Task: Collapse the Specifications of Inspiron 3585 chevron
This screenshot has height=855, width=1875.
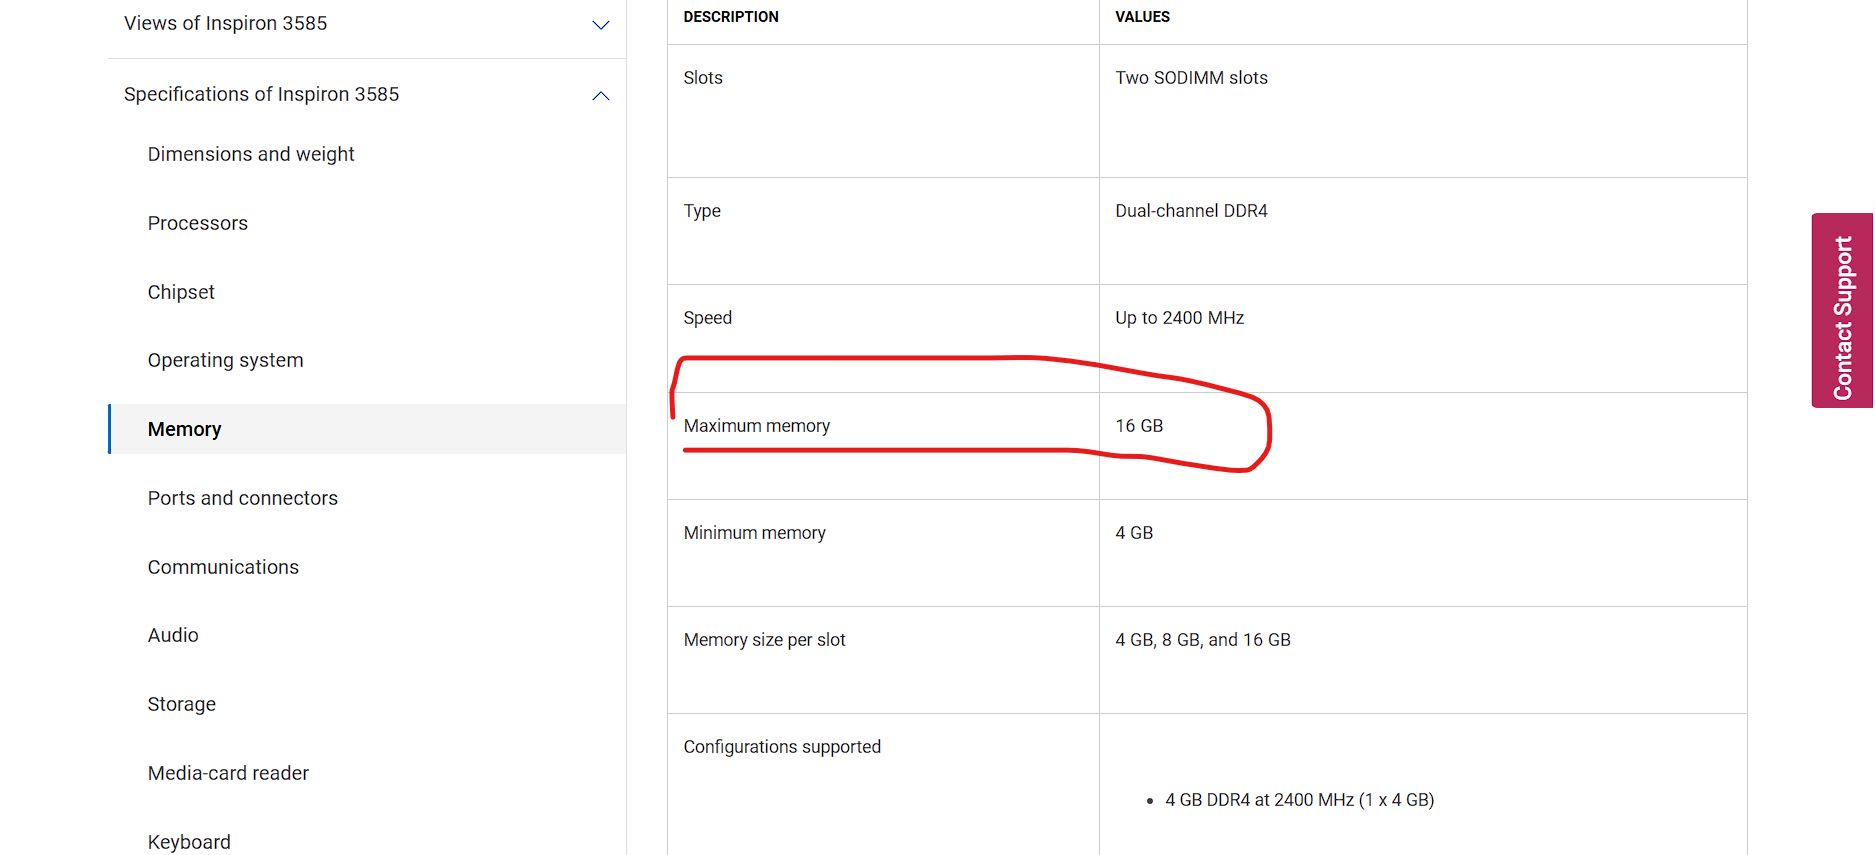Action: tap(601, 96)
